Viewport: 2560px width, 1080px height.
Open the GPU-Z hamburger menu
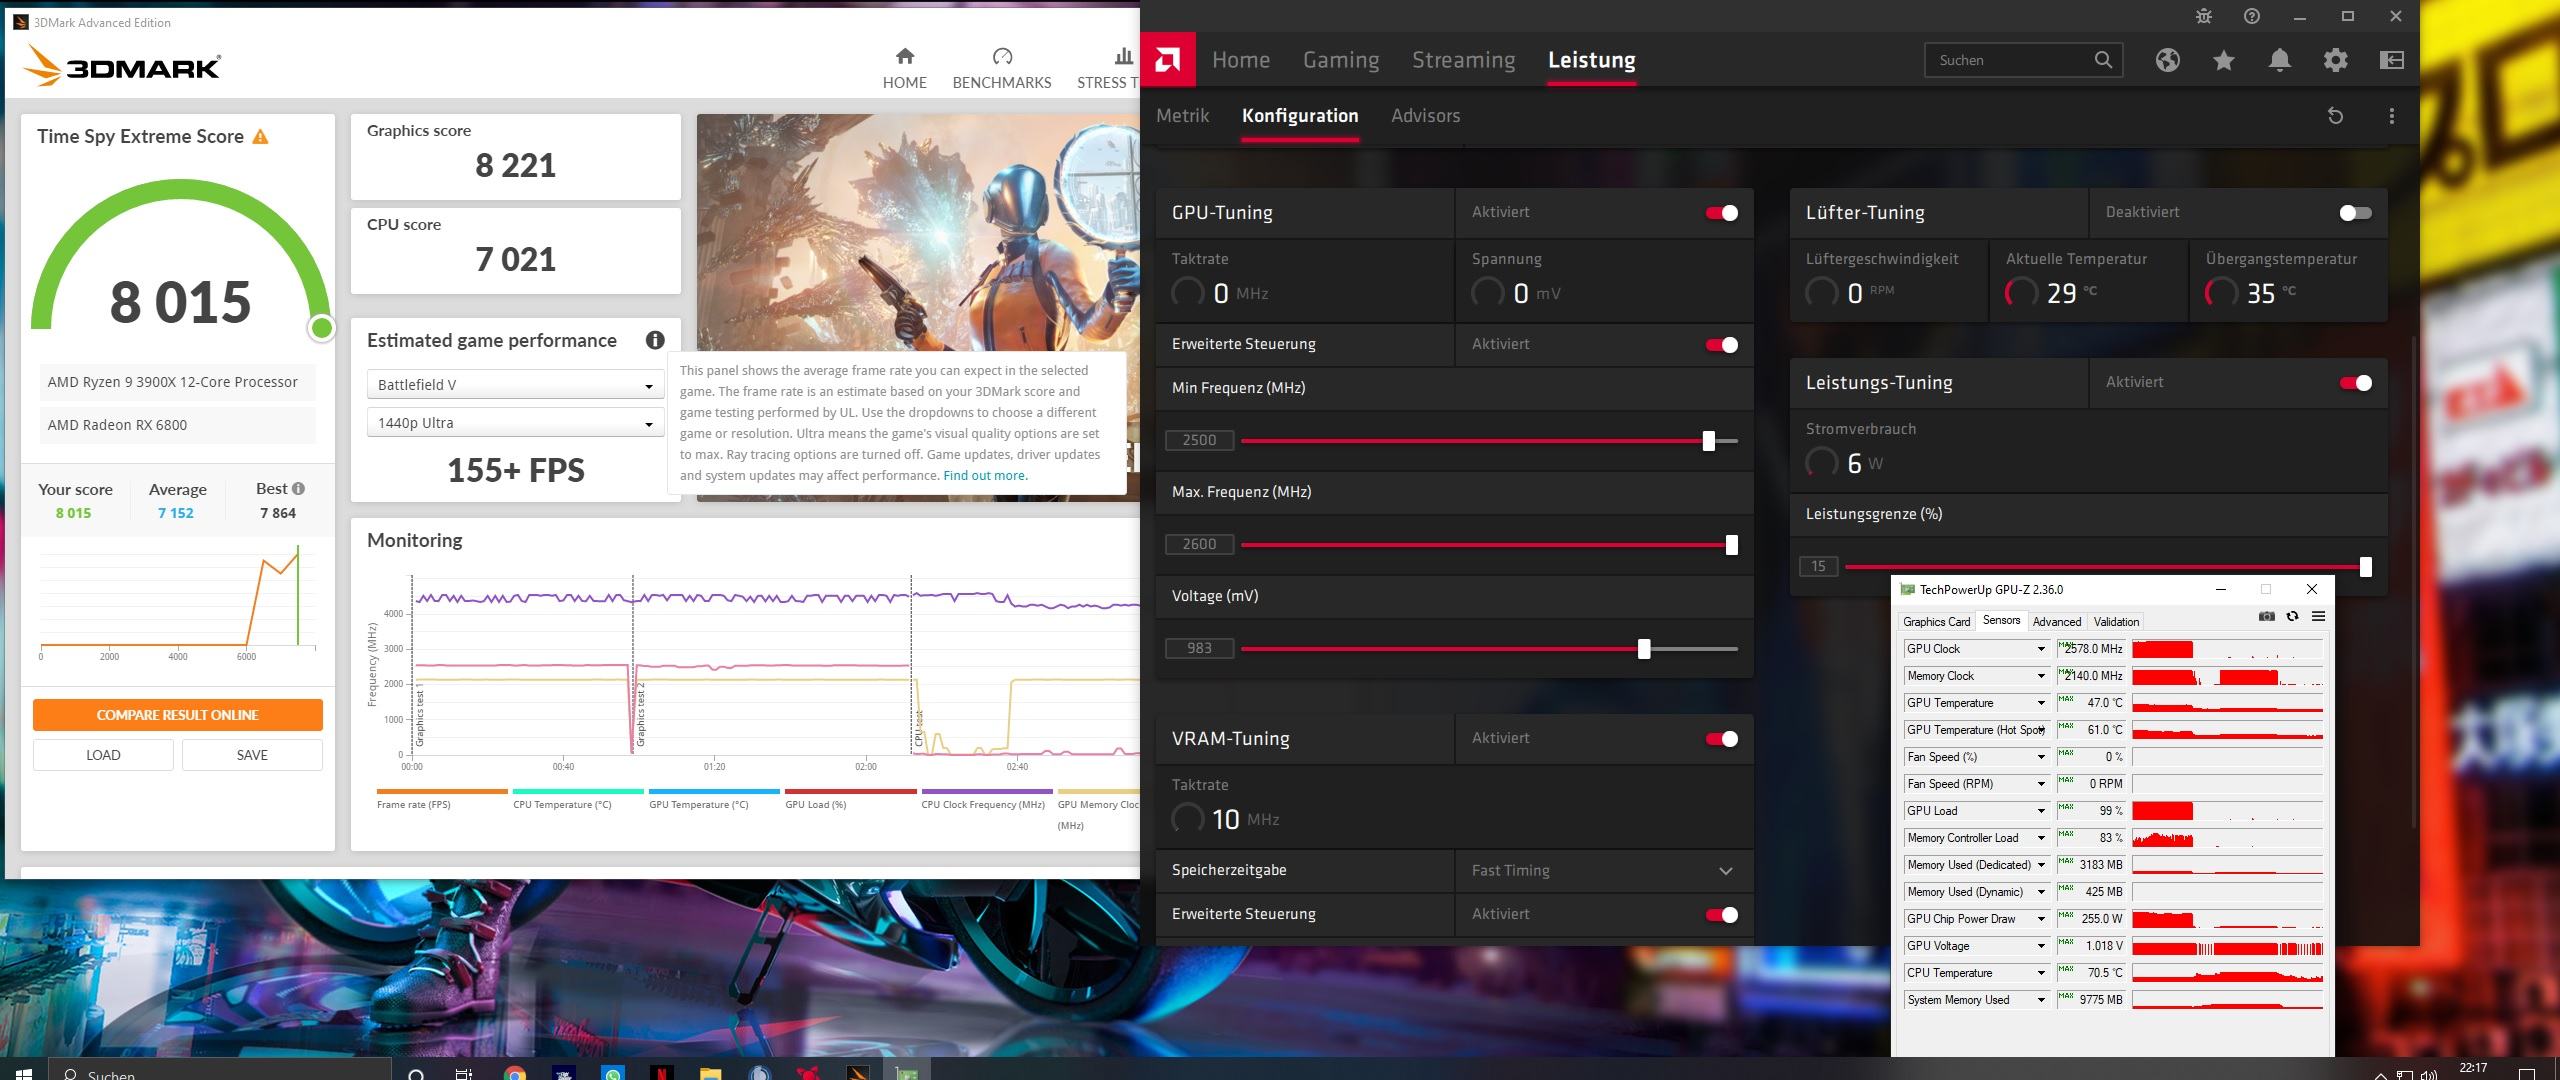tap(2318, 617)
